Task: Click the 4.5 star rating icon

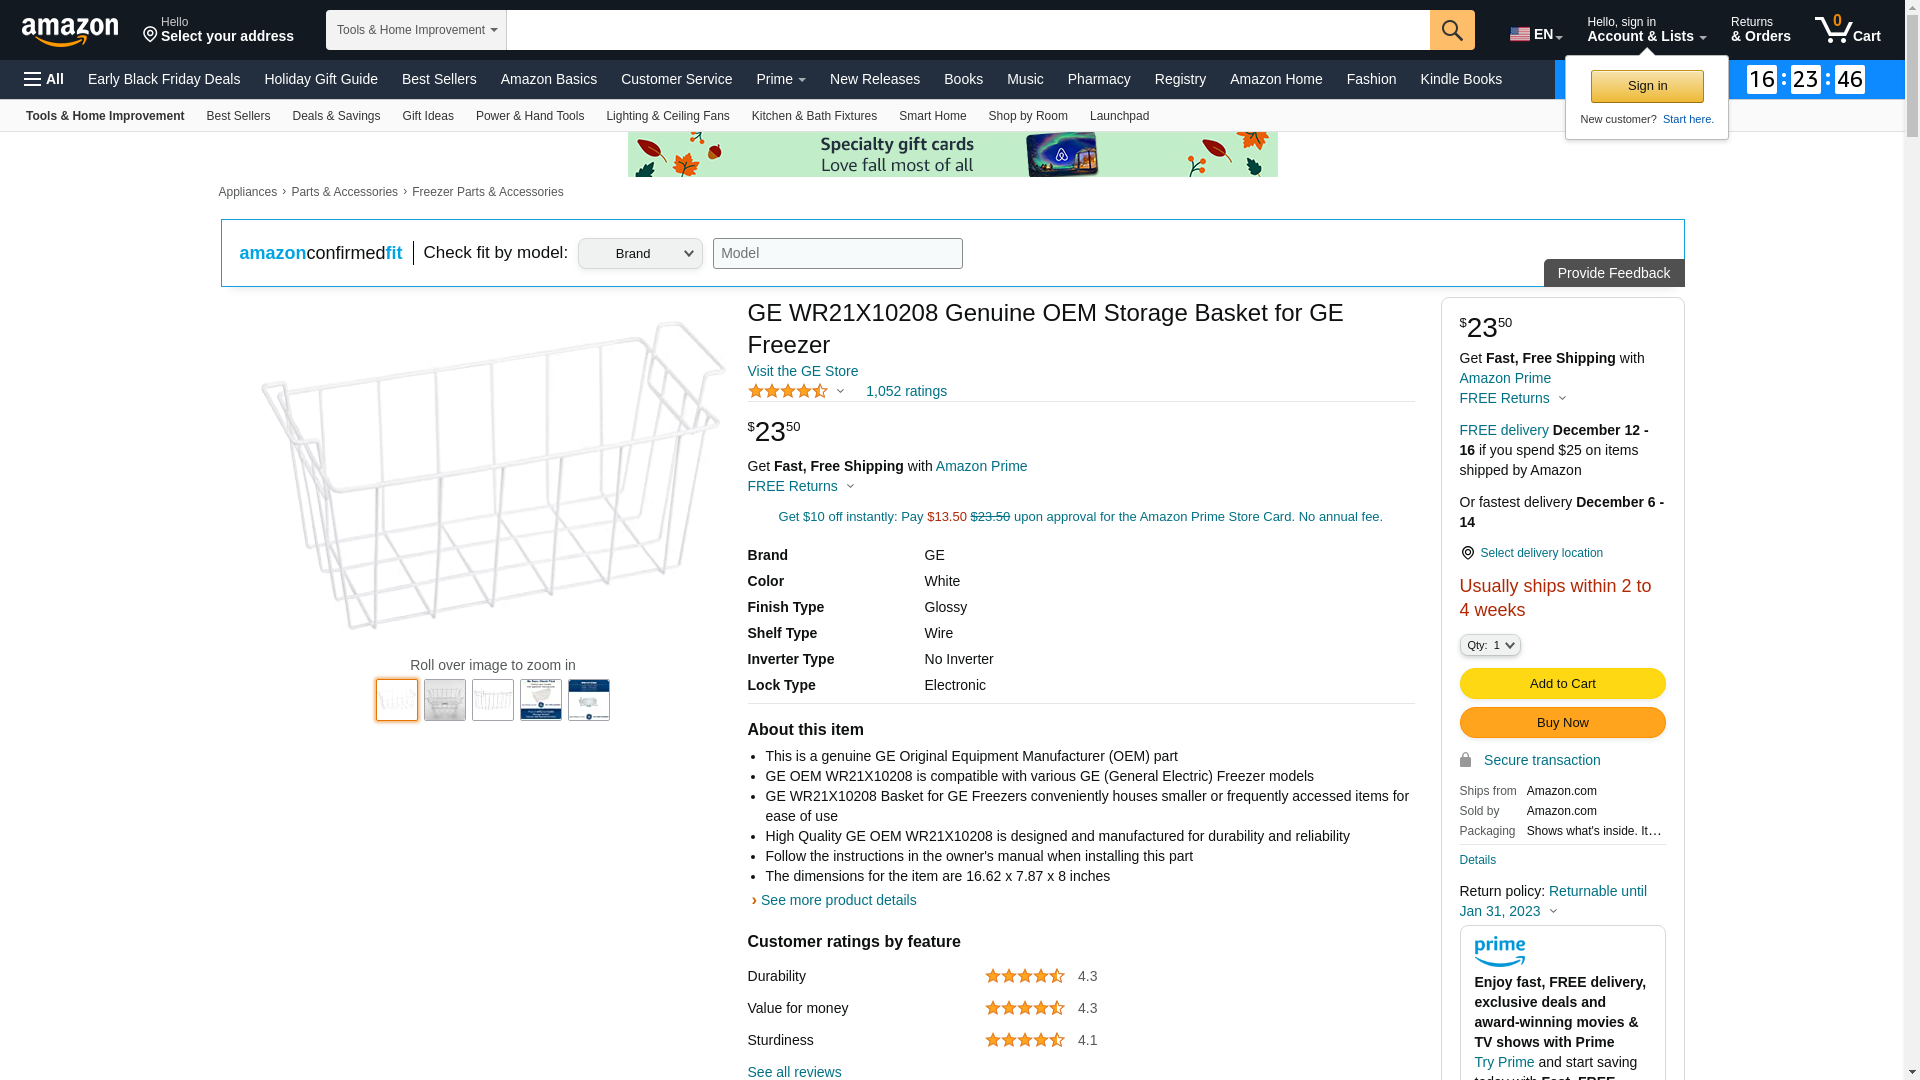Action: [x=788, y=391]
